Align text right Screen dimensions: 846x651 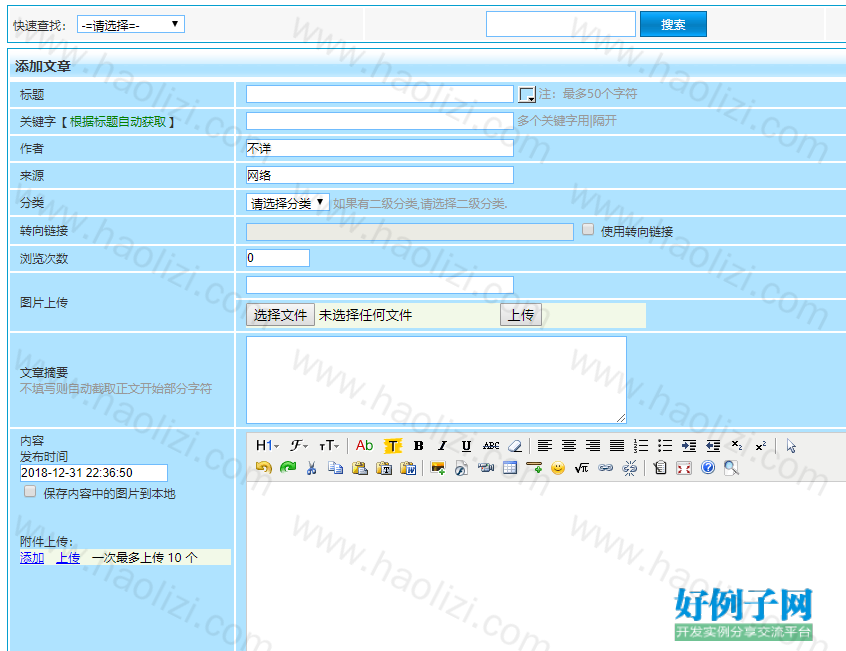(593, 446)
